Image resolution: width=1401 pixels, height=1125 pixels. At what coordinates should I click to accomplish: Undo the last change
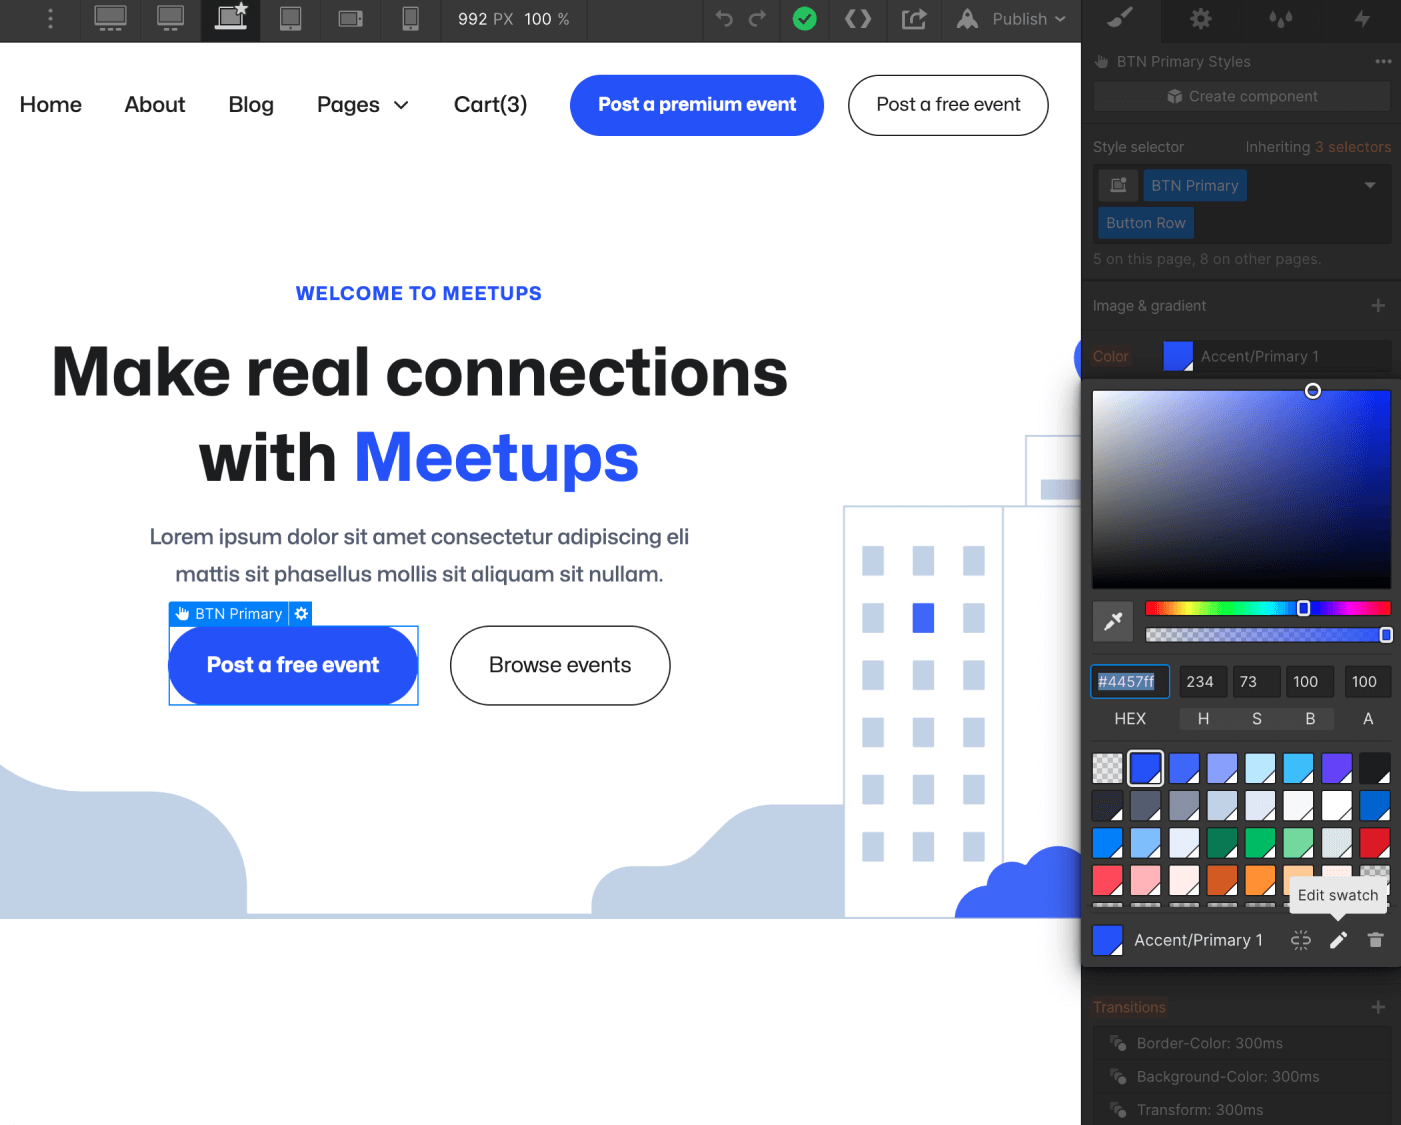click(x=723, y=20)
